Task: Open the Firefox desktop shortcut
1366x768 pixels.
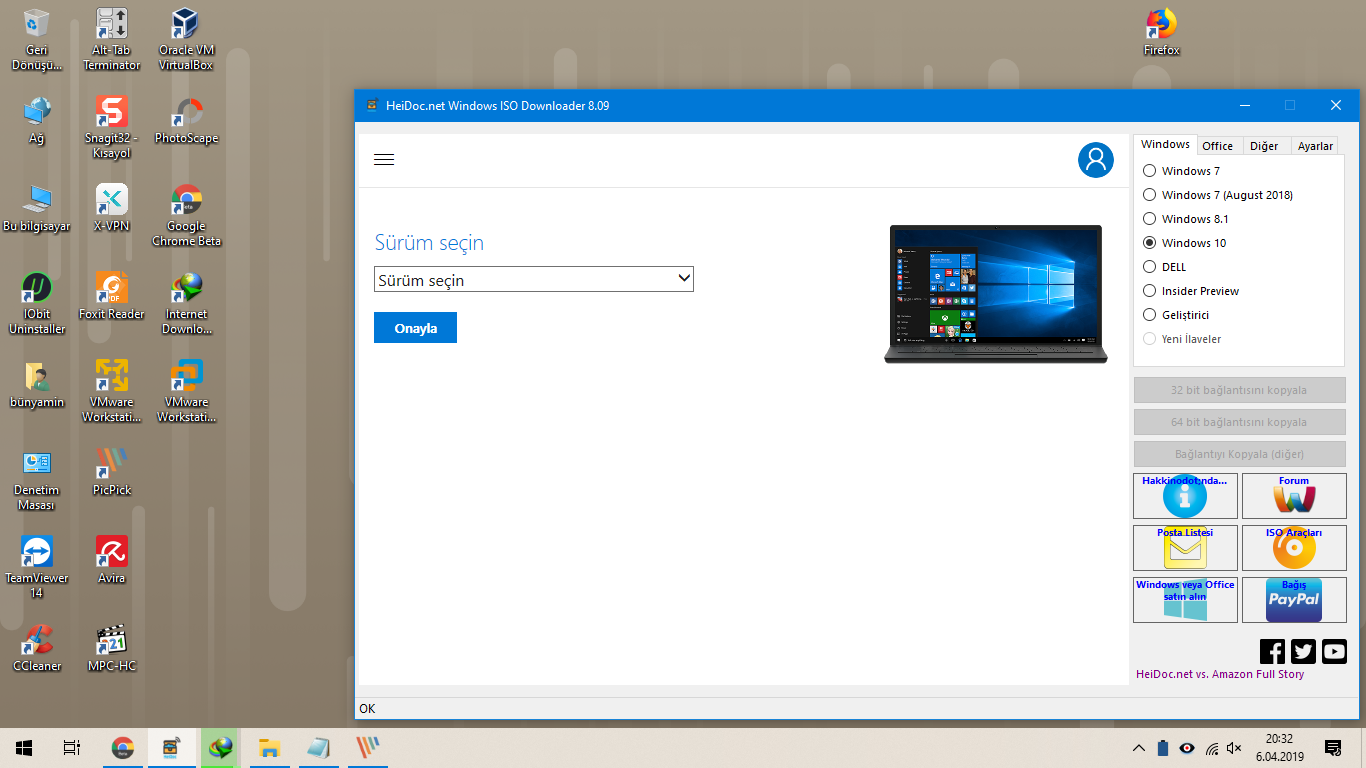Action: [1162, 32]
